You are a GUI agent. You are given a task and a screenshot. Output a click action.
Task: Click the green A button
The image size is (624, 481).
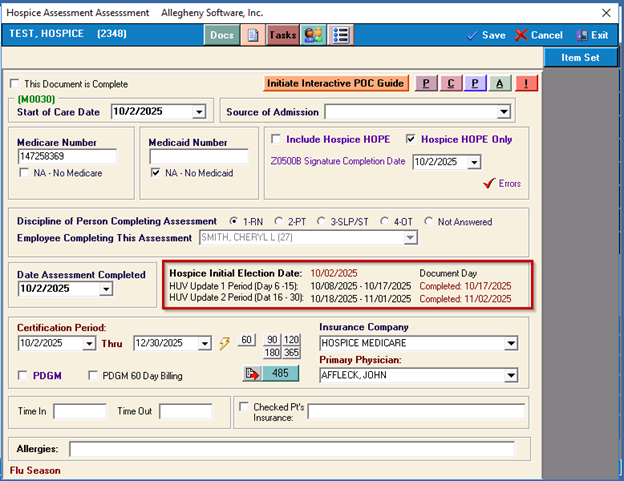499,83
